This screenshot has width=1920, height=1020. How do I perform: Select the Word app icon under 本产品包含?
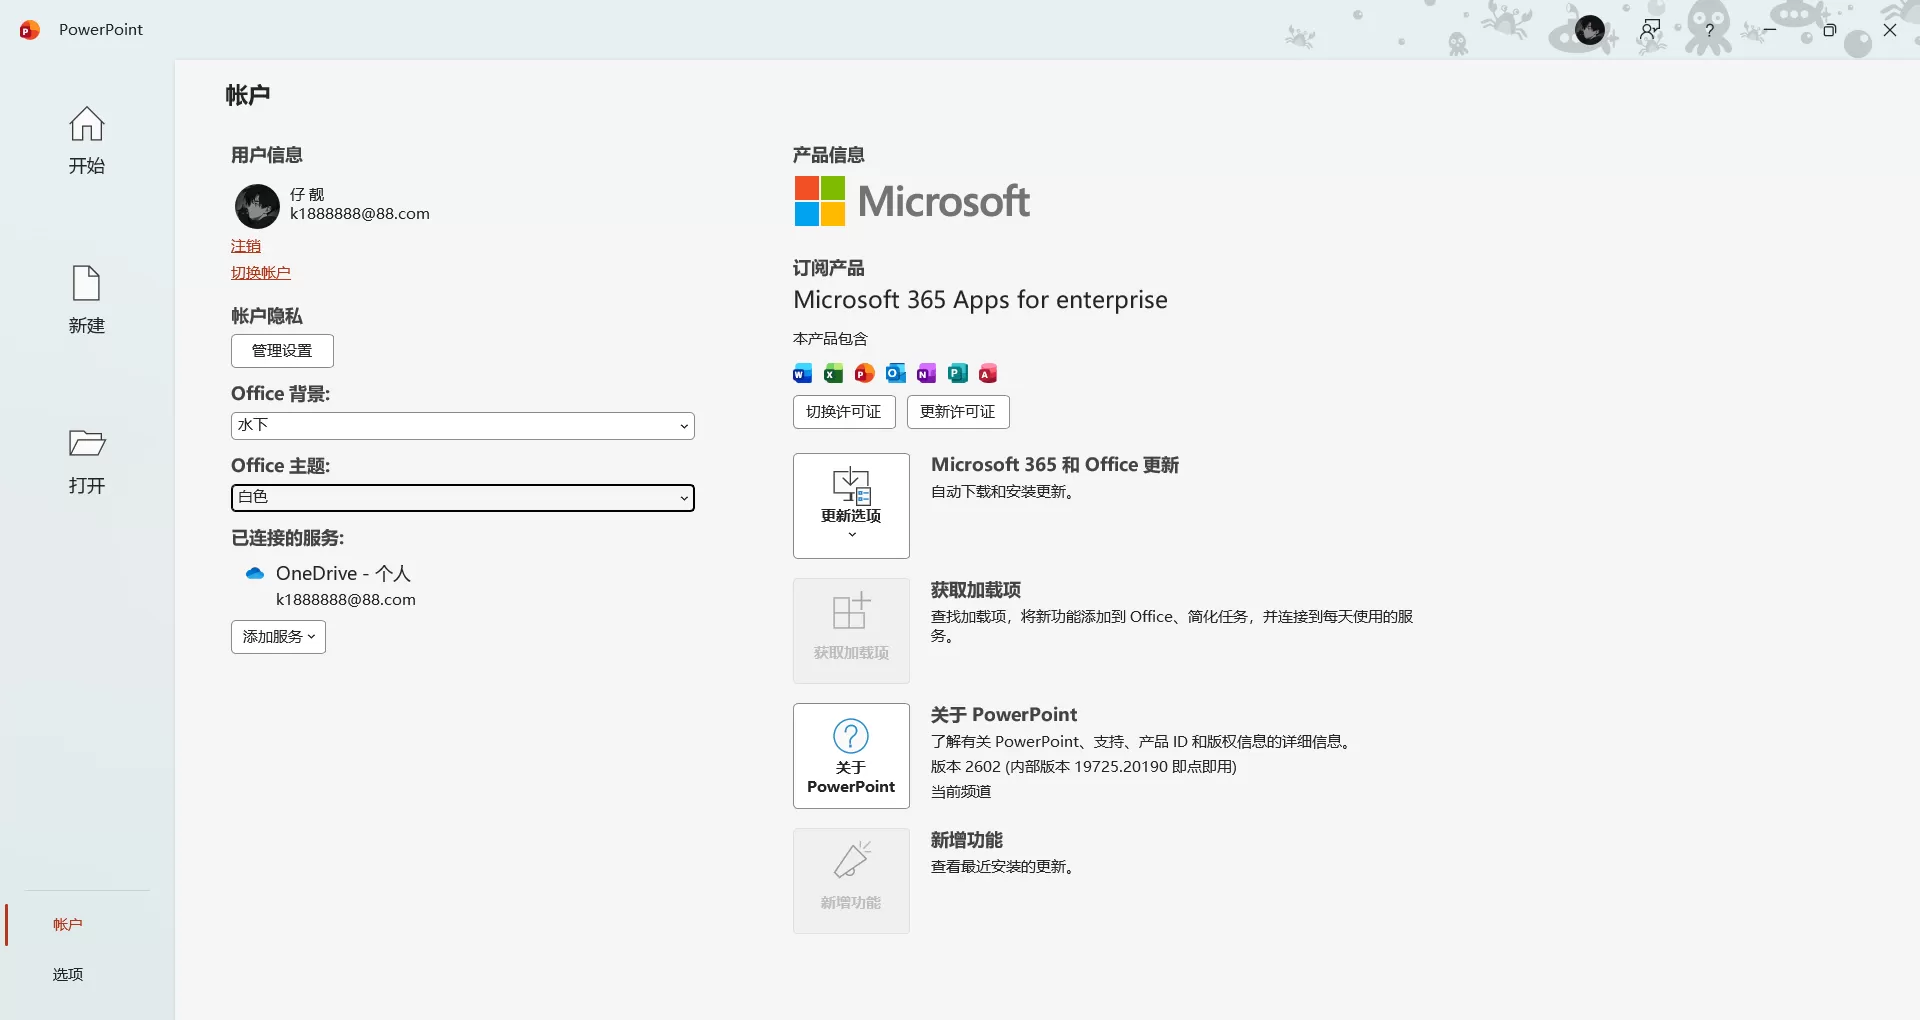point(801,373)
